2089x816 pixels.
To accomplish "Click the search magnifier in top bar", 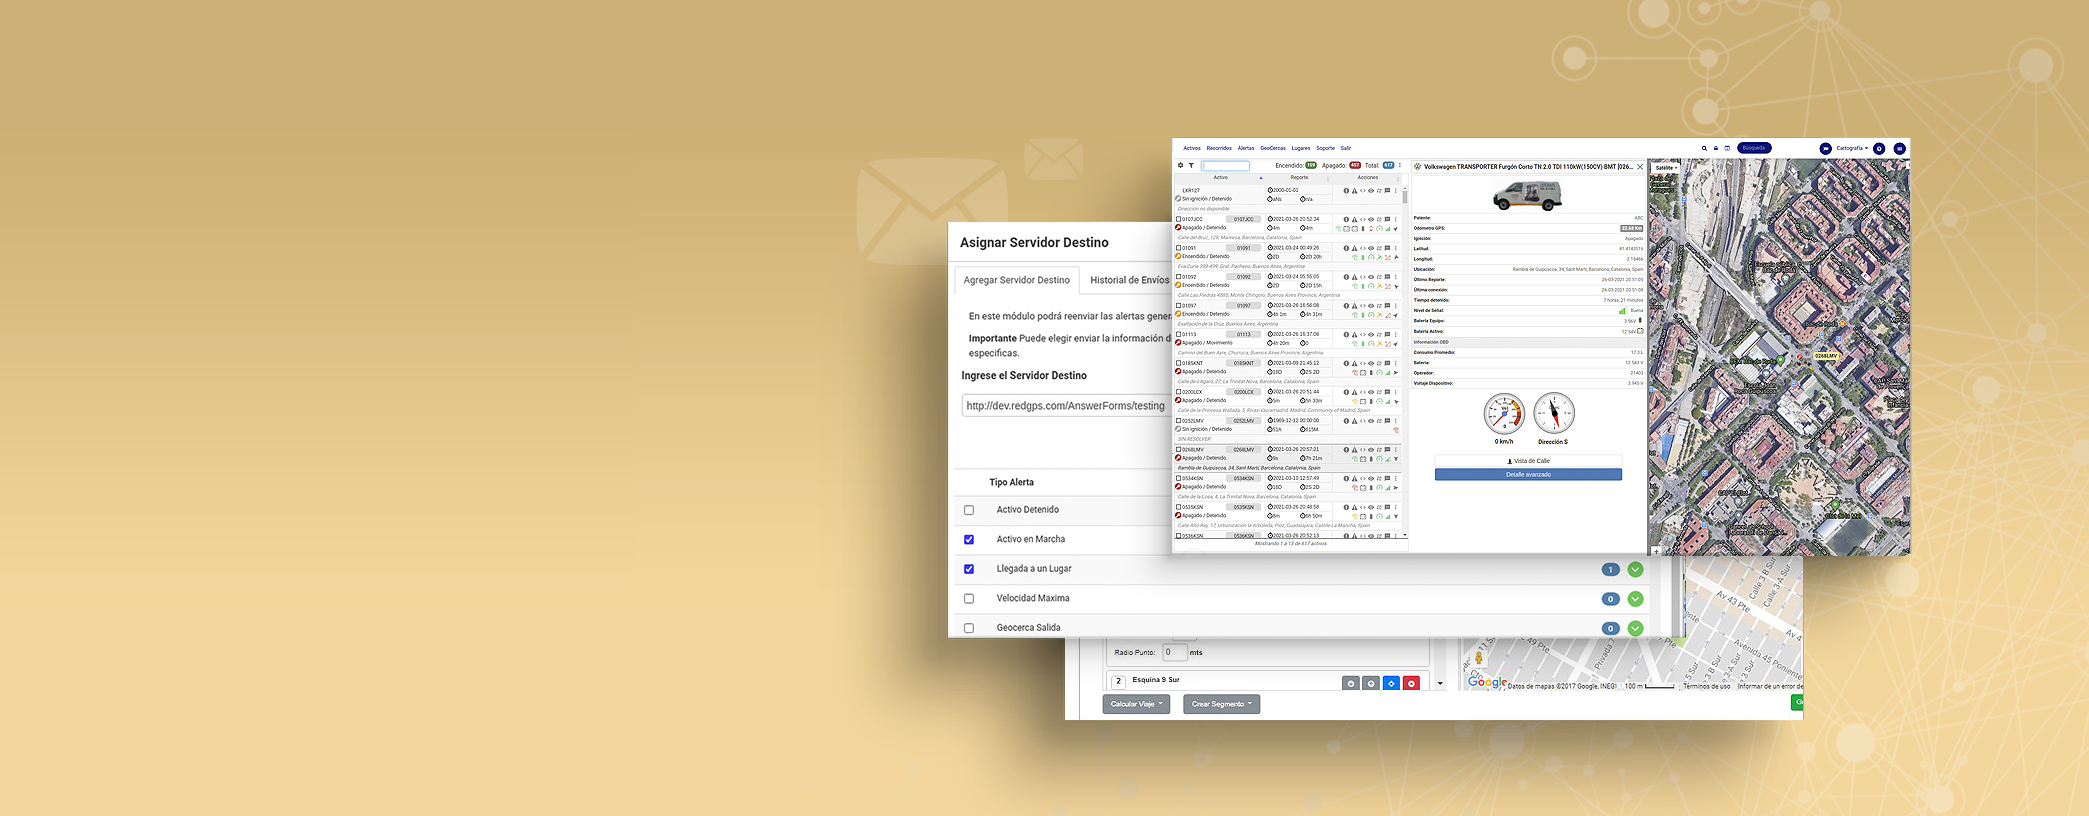I will (x=1704, y=148).
